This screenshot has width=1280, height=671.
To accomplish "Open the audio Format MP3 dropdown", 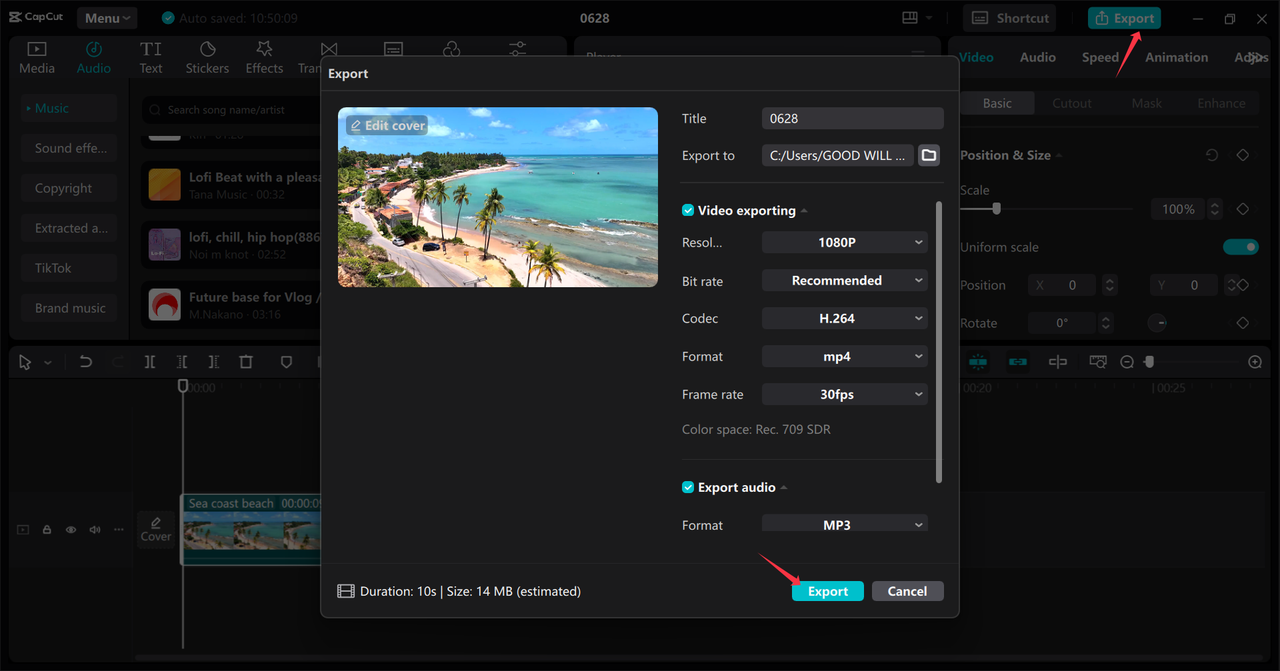I will [x=845, y=524].
